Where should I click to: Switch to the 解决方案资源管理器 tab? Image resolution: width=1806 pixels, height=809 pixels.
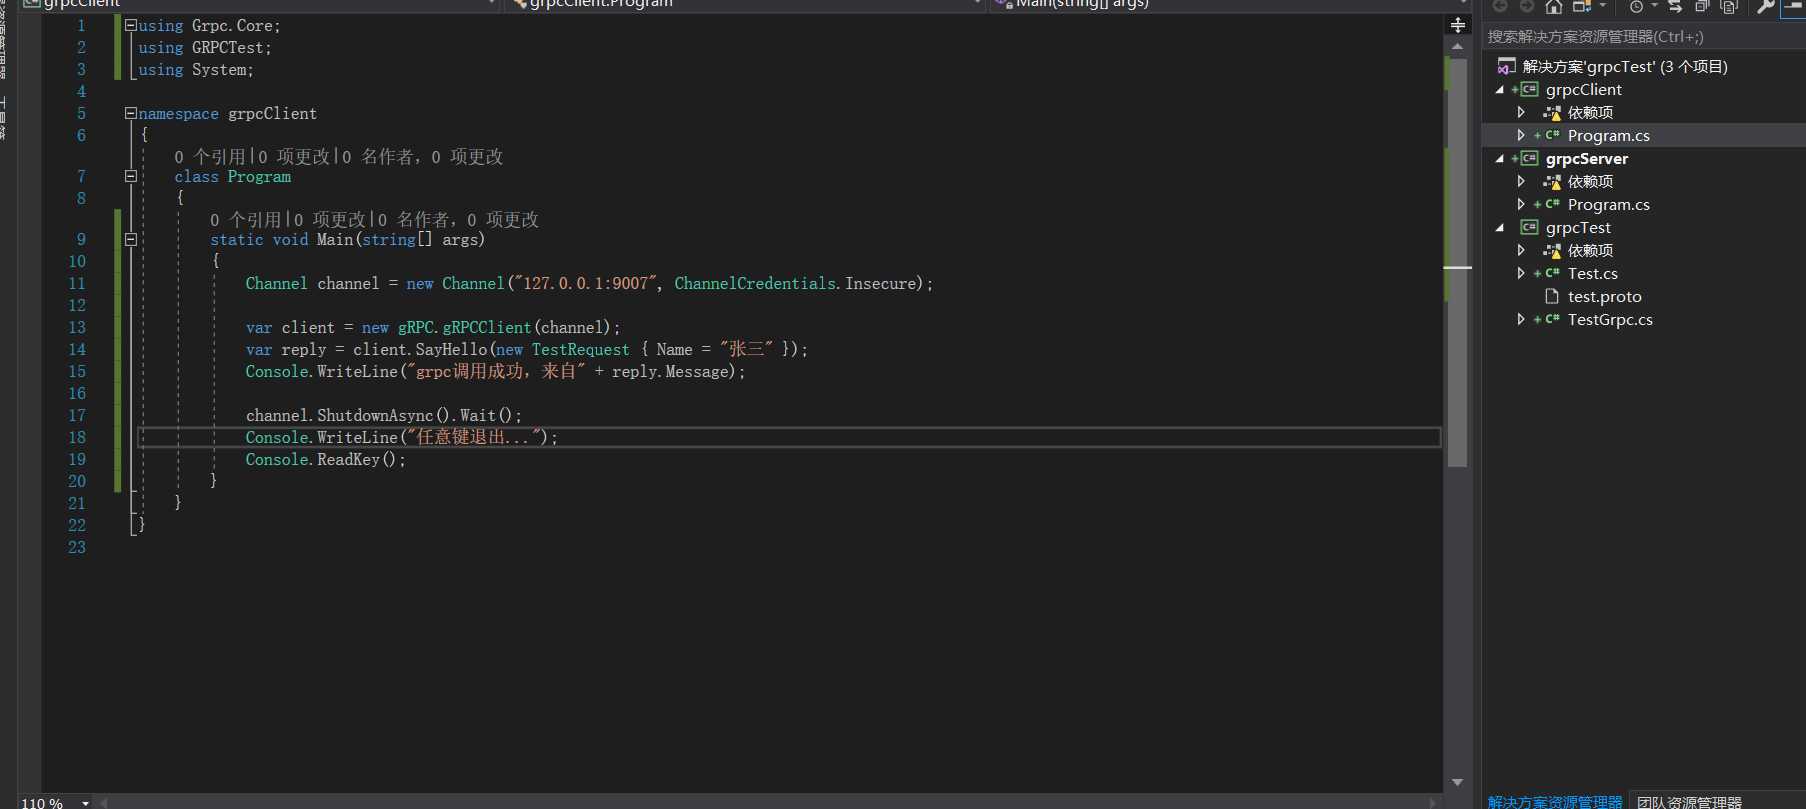pos(1554,802)
